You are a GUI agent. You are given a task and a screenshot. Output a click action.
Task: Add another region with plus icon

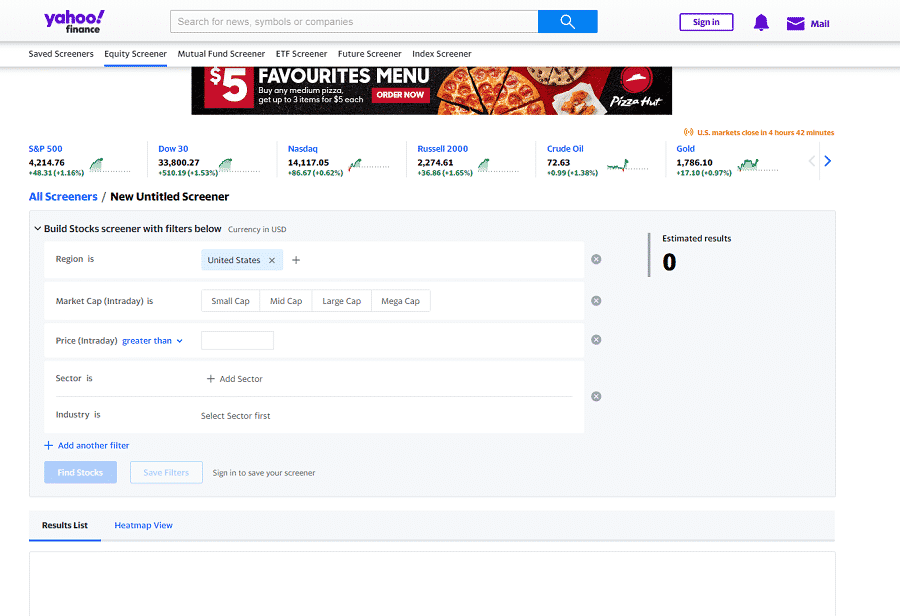[x=296, y=260]
